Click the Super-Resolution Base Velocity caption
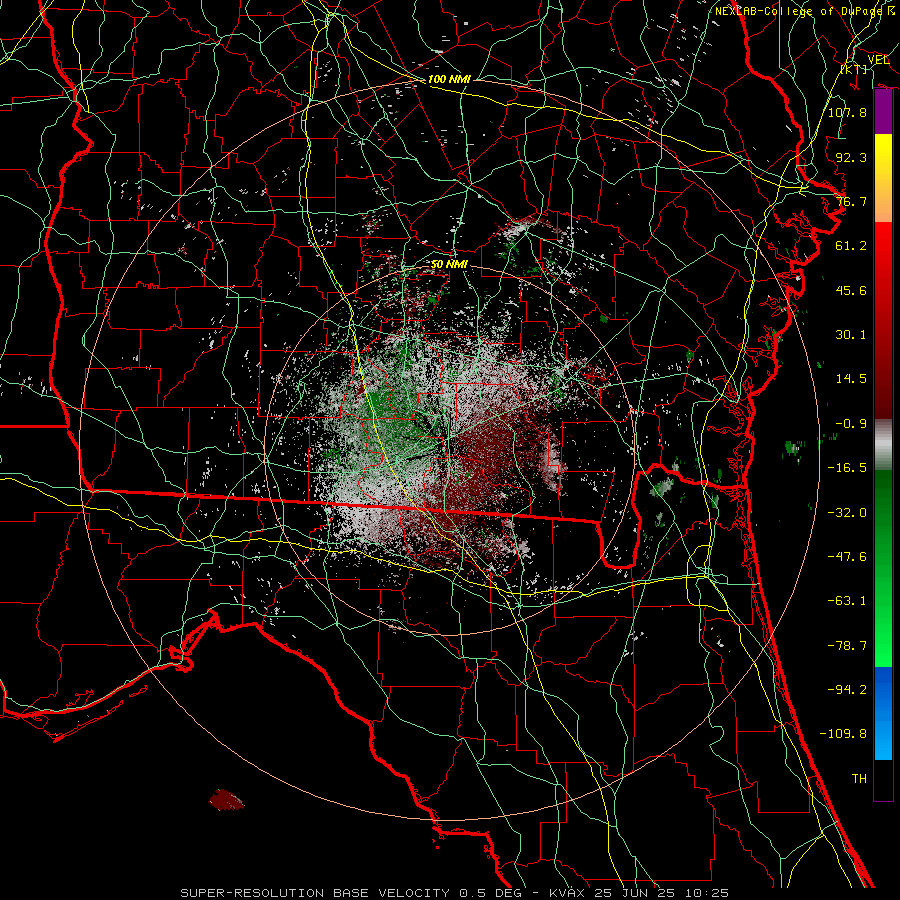900x900 pixels. 455,893
